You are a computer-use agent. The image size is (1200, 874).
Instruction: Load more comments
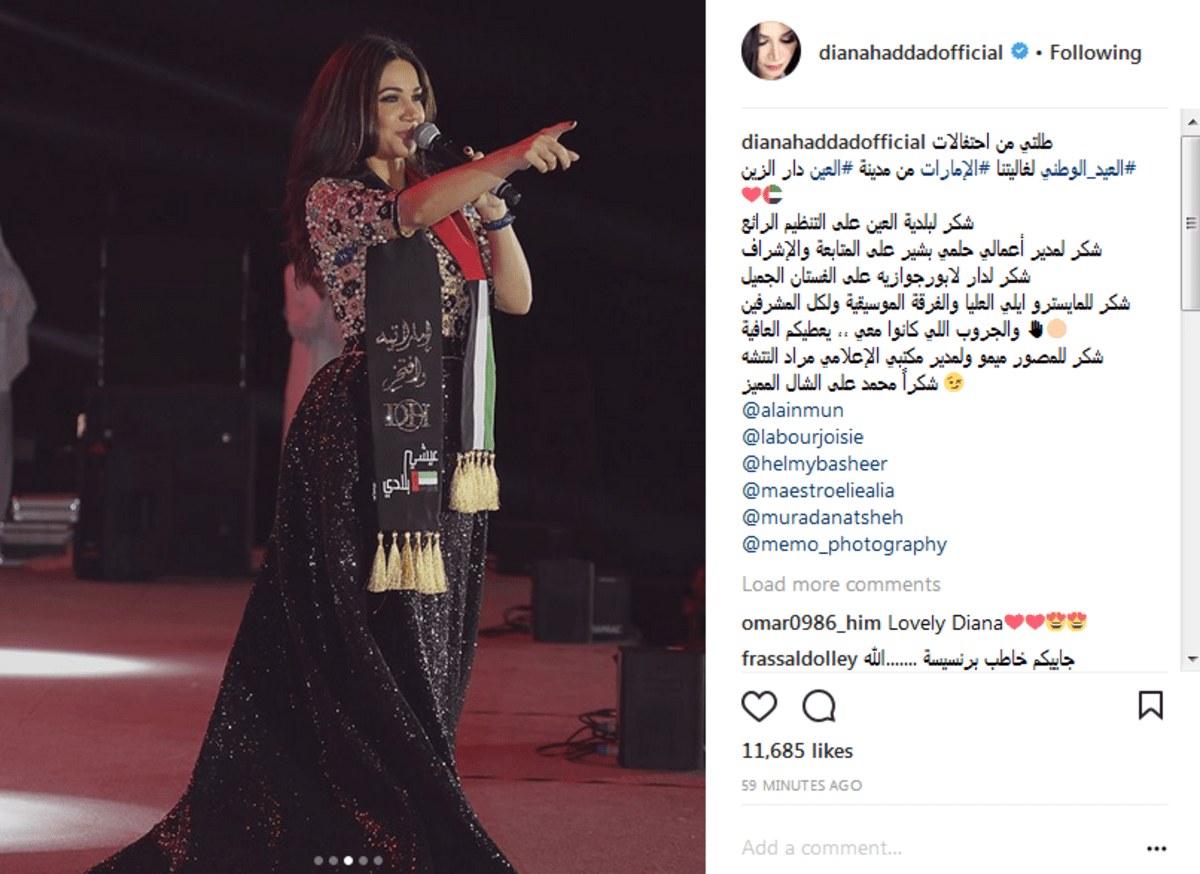click(841, 584)
